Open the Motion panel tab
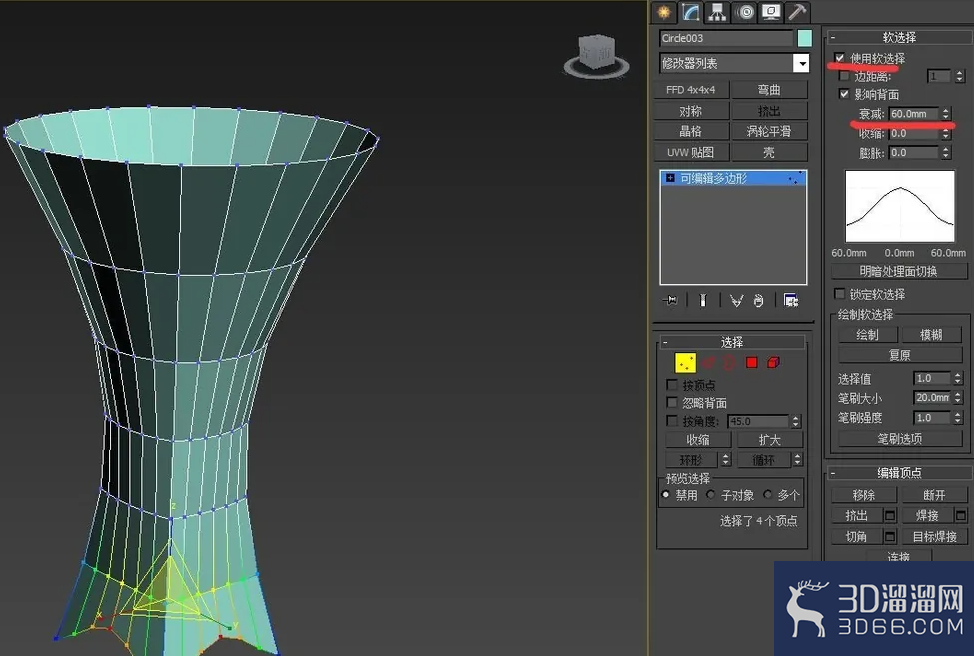The height and width of the screenshot is (656, 974). point(744,12)
